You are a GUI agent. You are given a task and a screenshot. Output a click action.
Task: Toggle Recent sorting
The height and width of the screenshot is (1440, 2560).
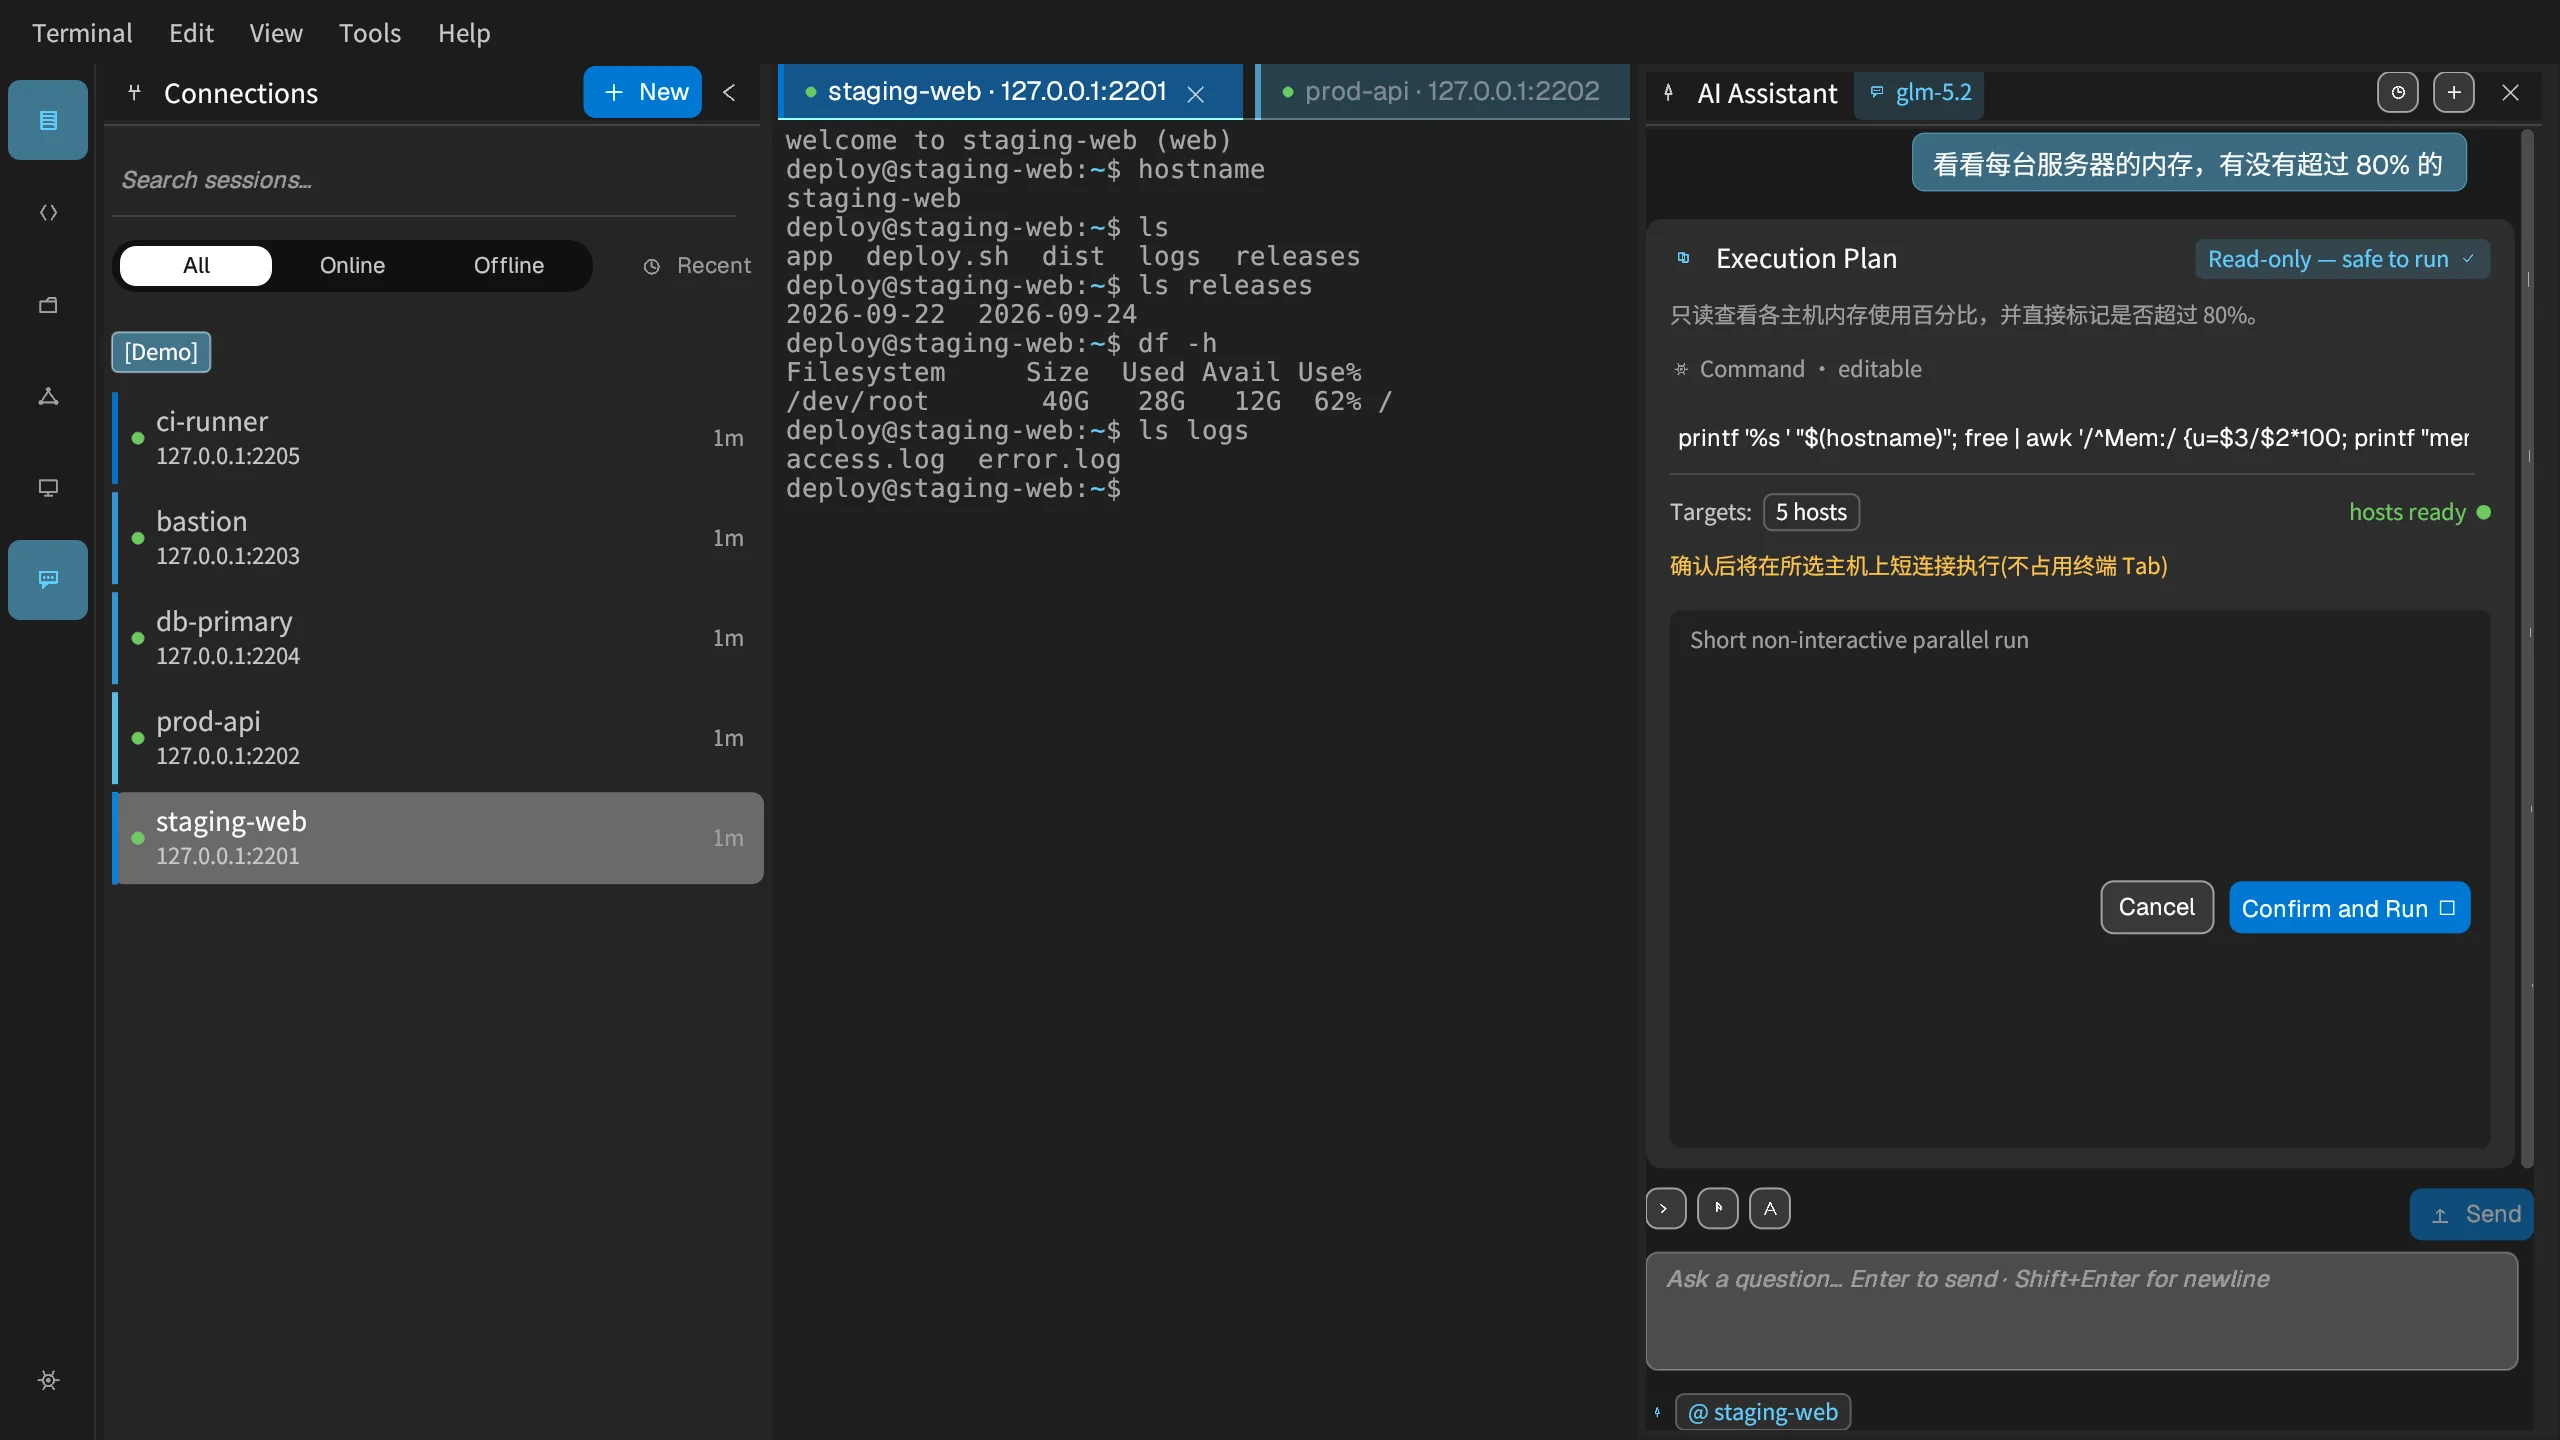click(697, 265)
